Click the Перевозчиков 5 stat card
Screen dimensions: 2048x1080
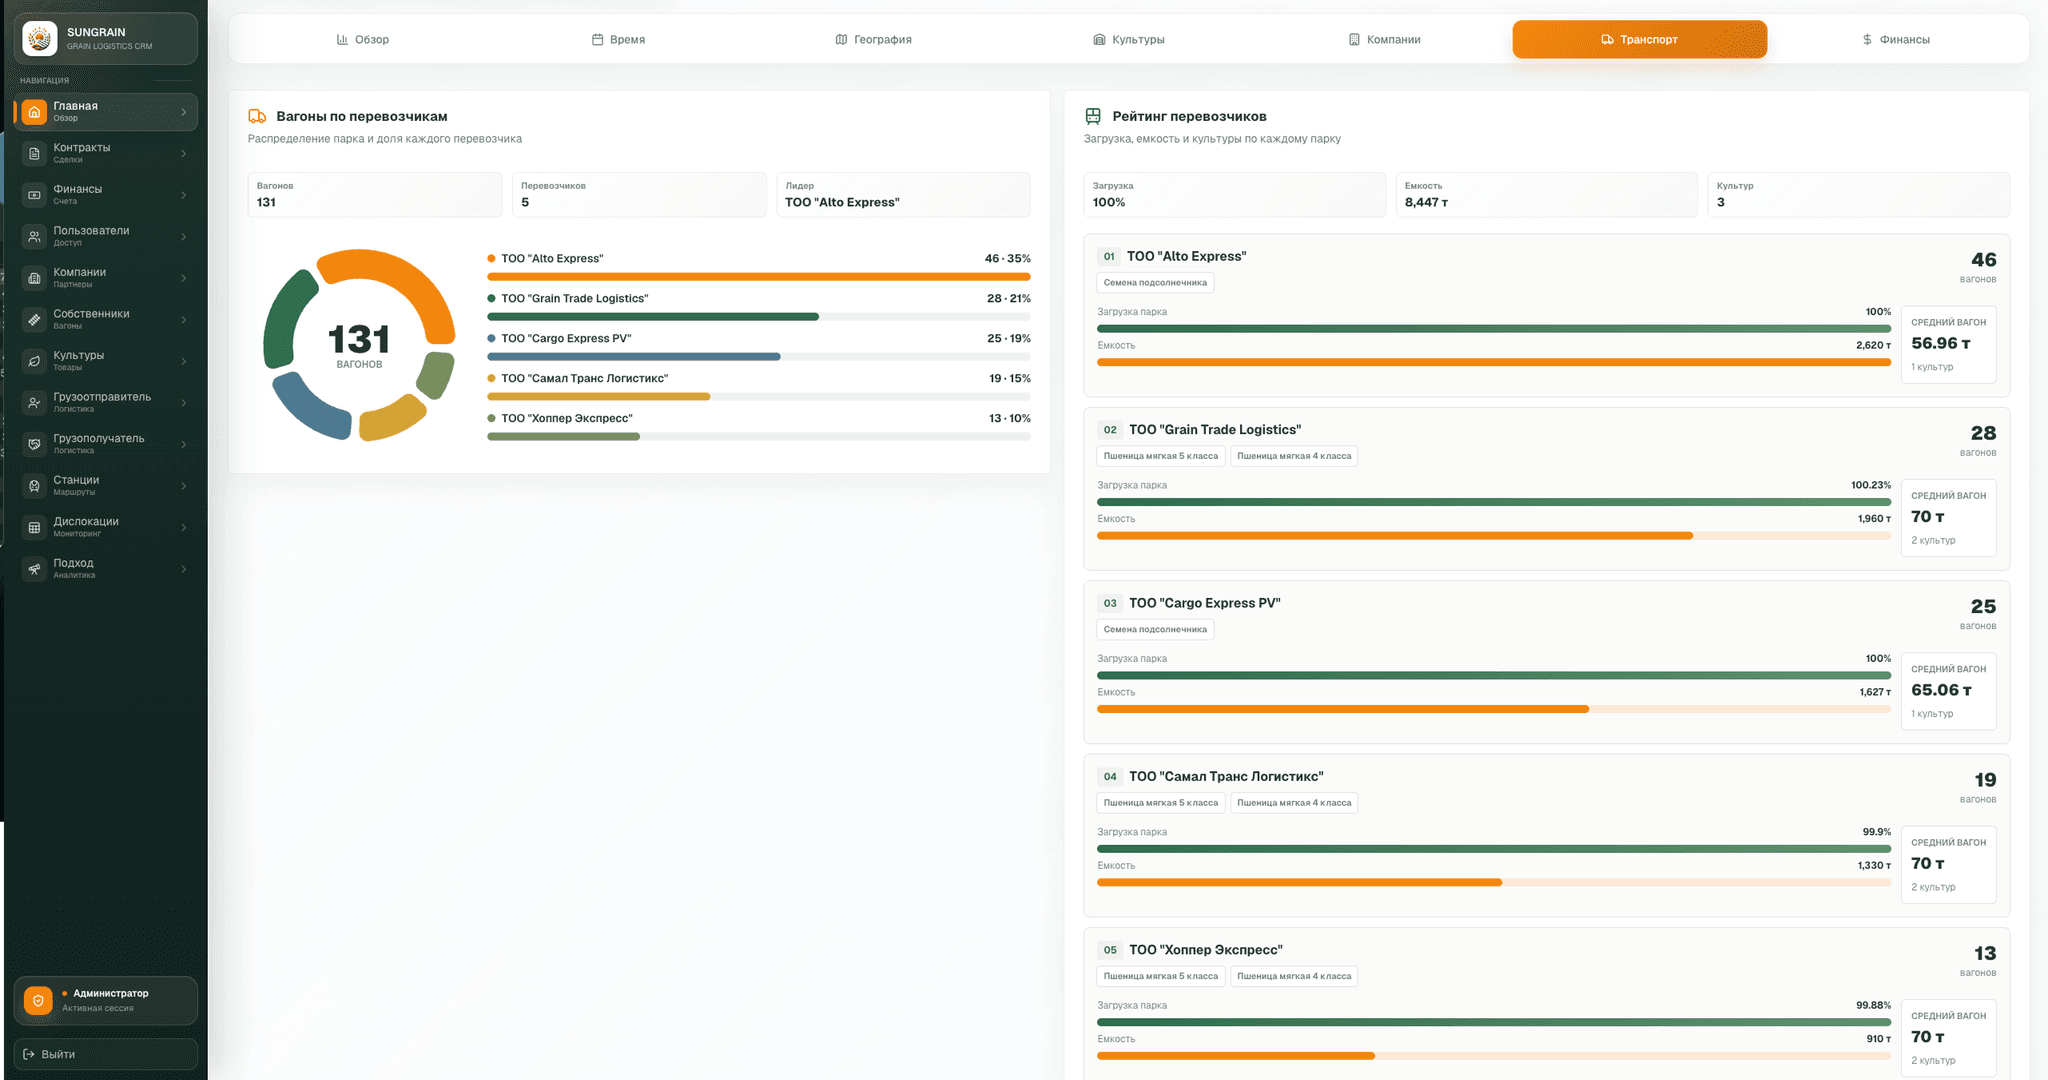[639, 194]
